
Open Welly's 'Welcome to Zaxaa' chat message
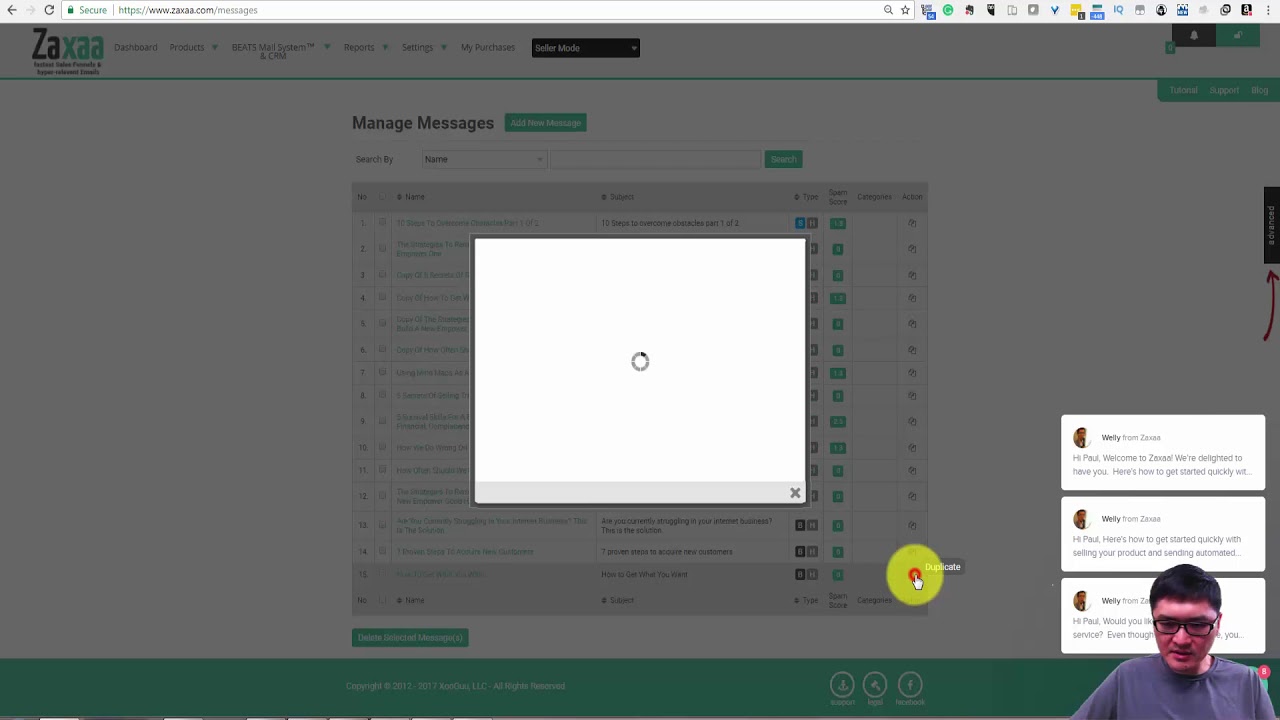click(x=1163, y=453)
